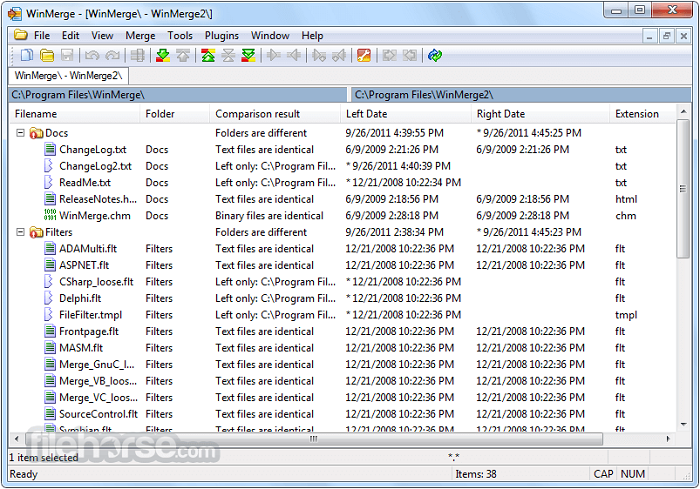Open the Merge menu
The image size is (700, 489).
140,35
